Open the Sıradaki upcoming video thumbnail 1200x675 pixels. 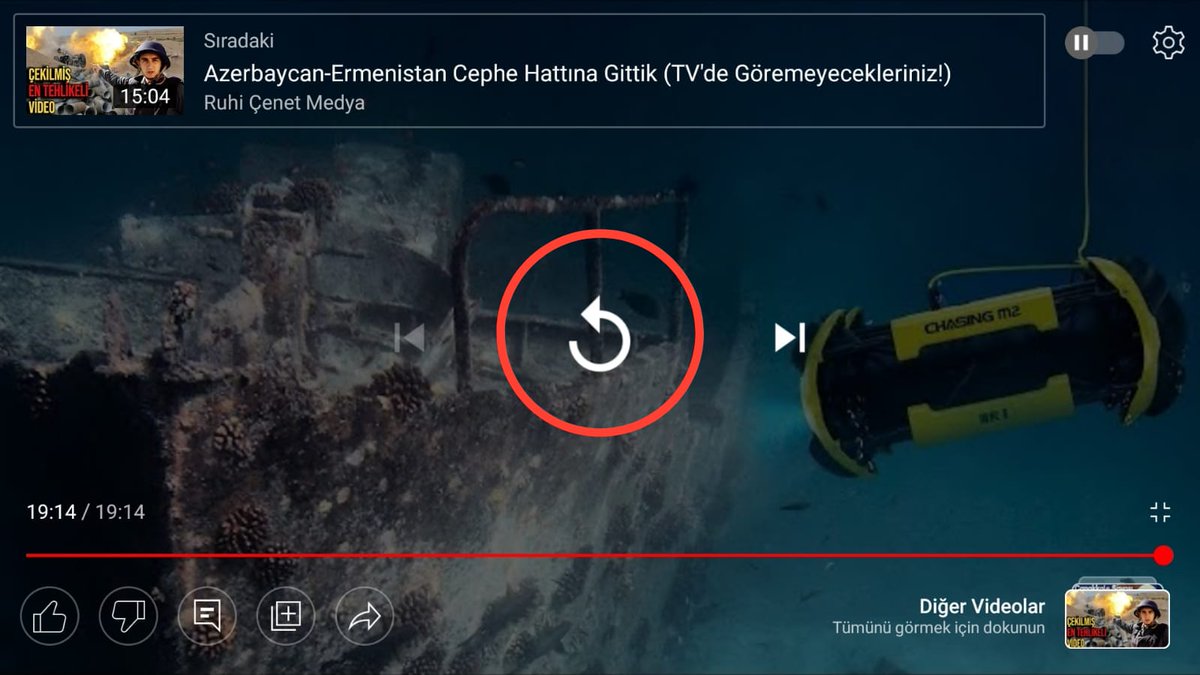(105, 70)
